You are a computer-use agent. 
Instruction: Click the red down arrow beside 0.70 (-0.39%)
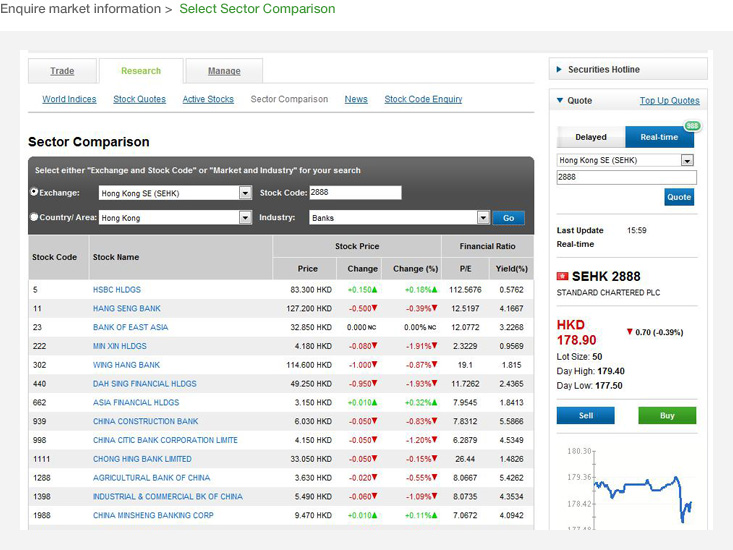click(630, 332)
